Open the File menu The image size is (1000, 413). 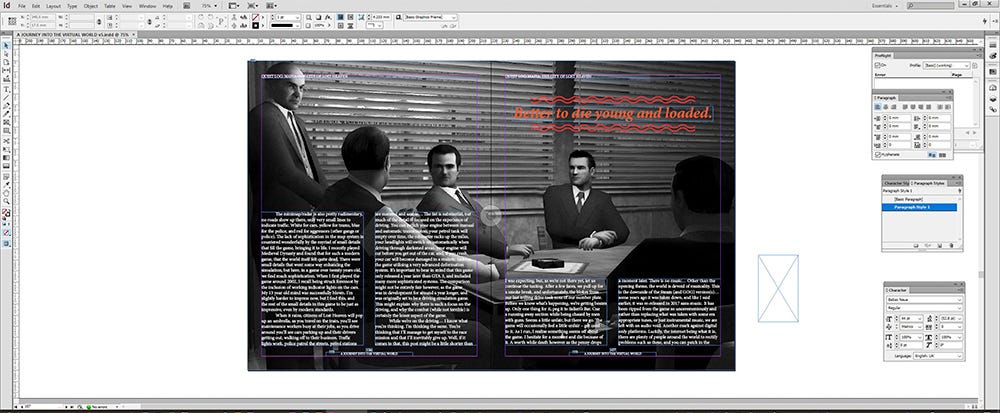(22, 6)
